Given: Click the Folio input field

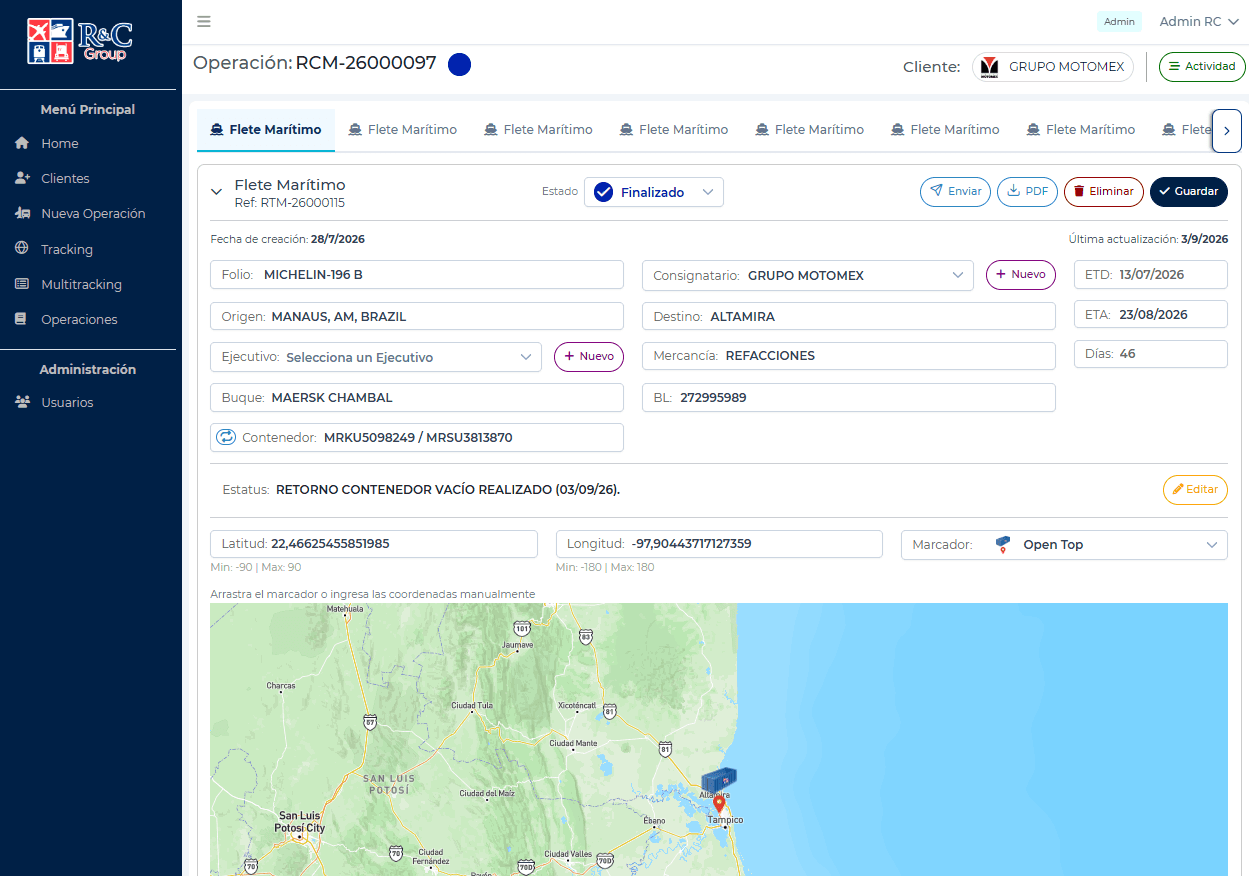Looking at the screenshot, I should [x=417, y=275].
